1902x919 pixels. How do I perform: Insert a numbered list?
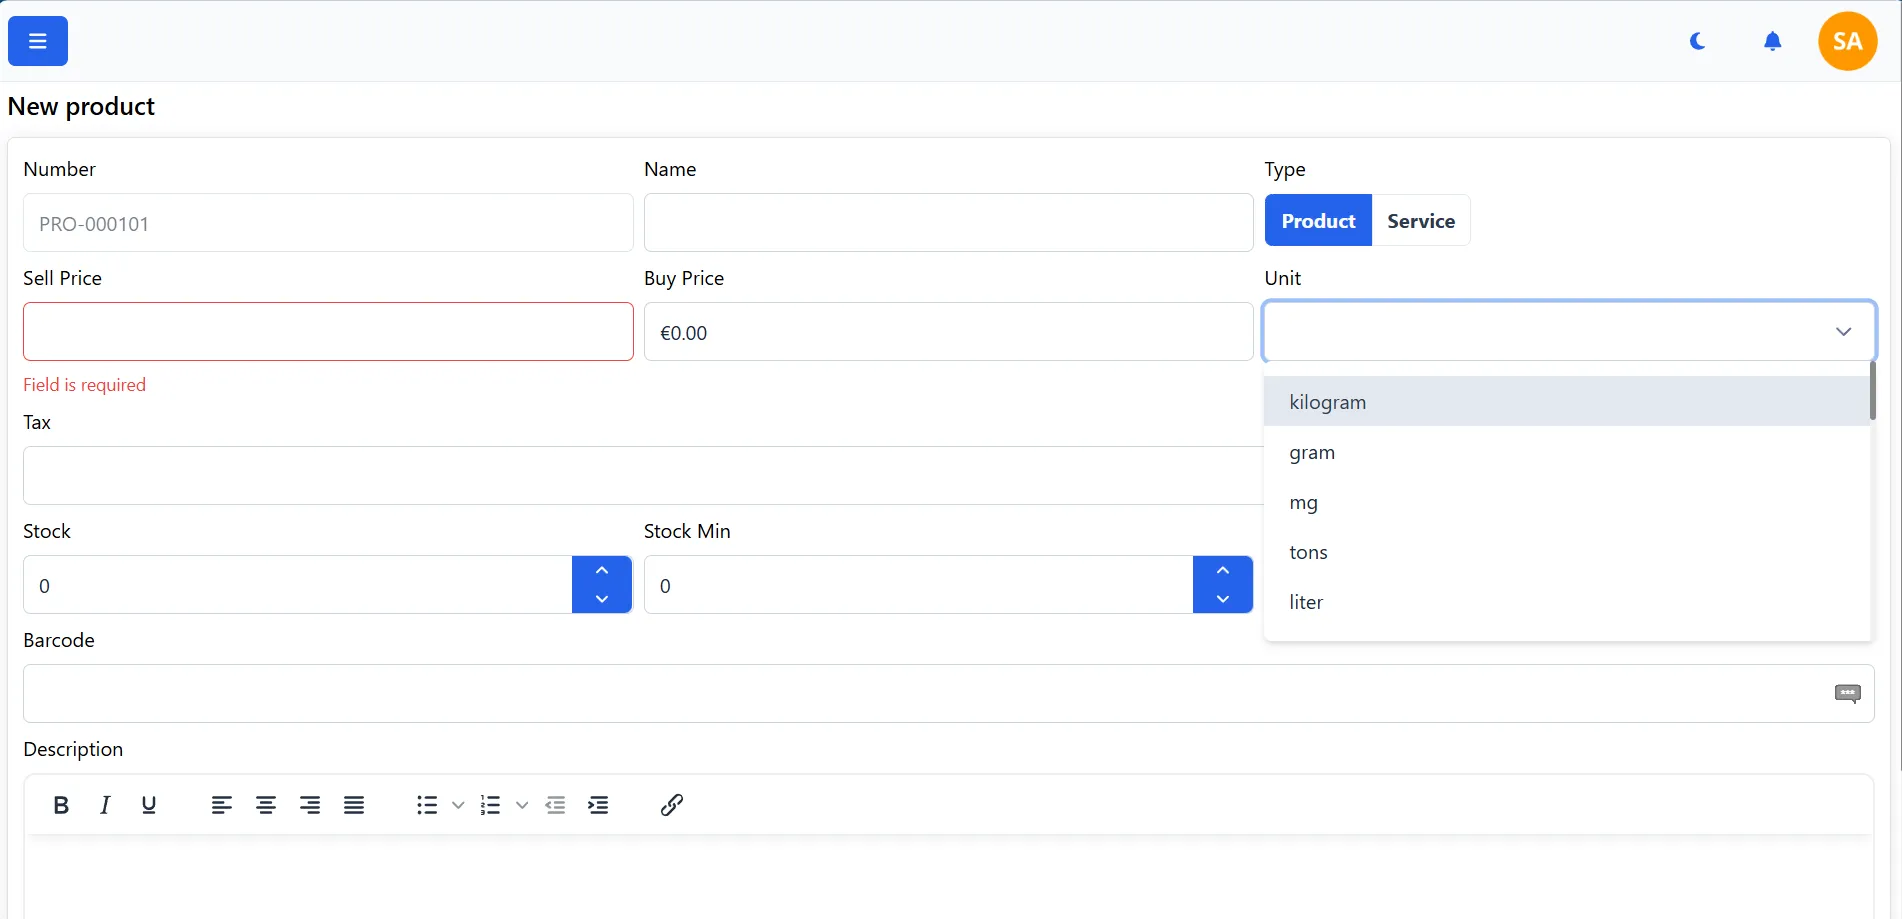point(490,805)
